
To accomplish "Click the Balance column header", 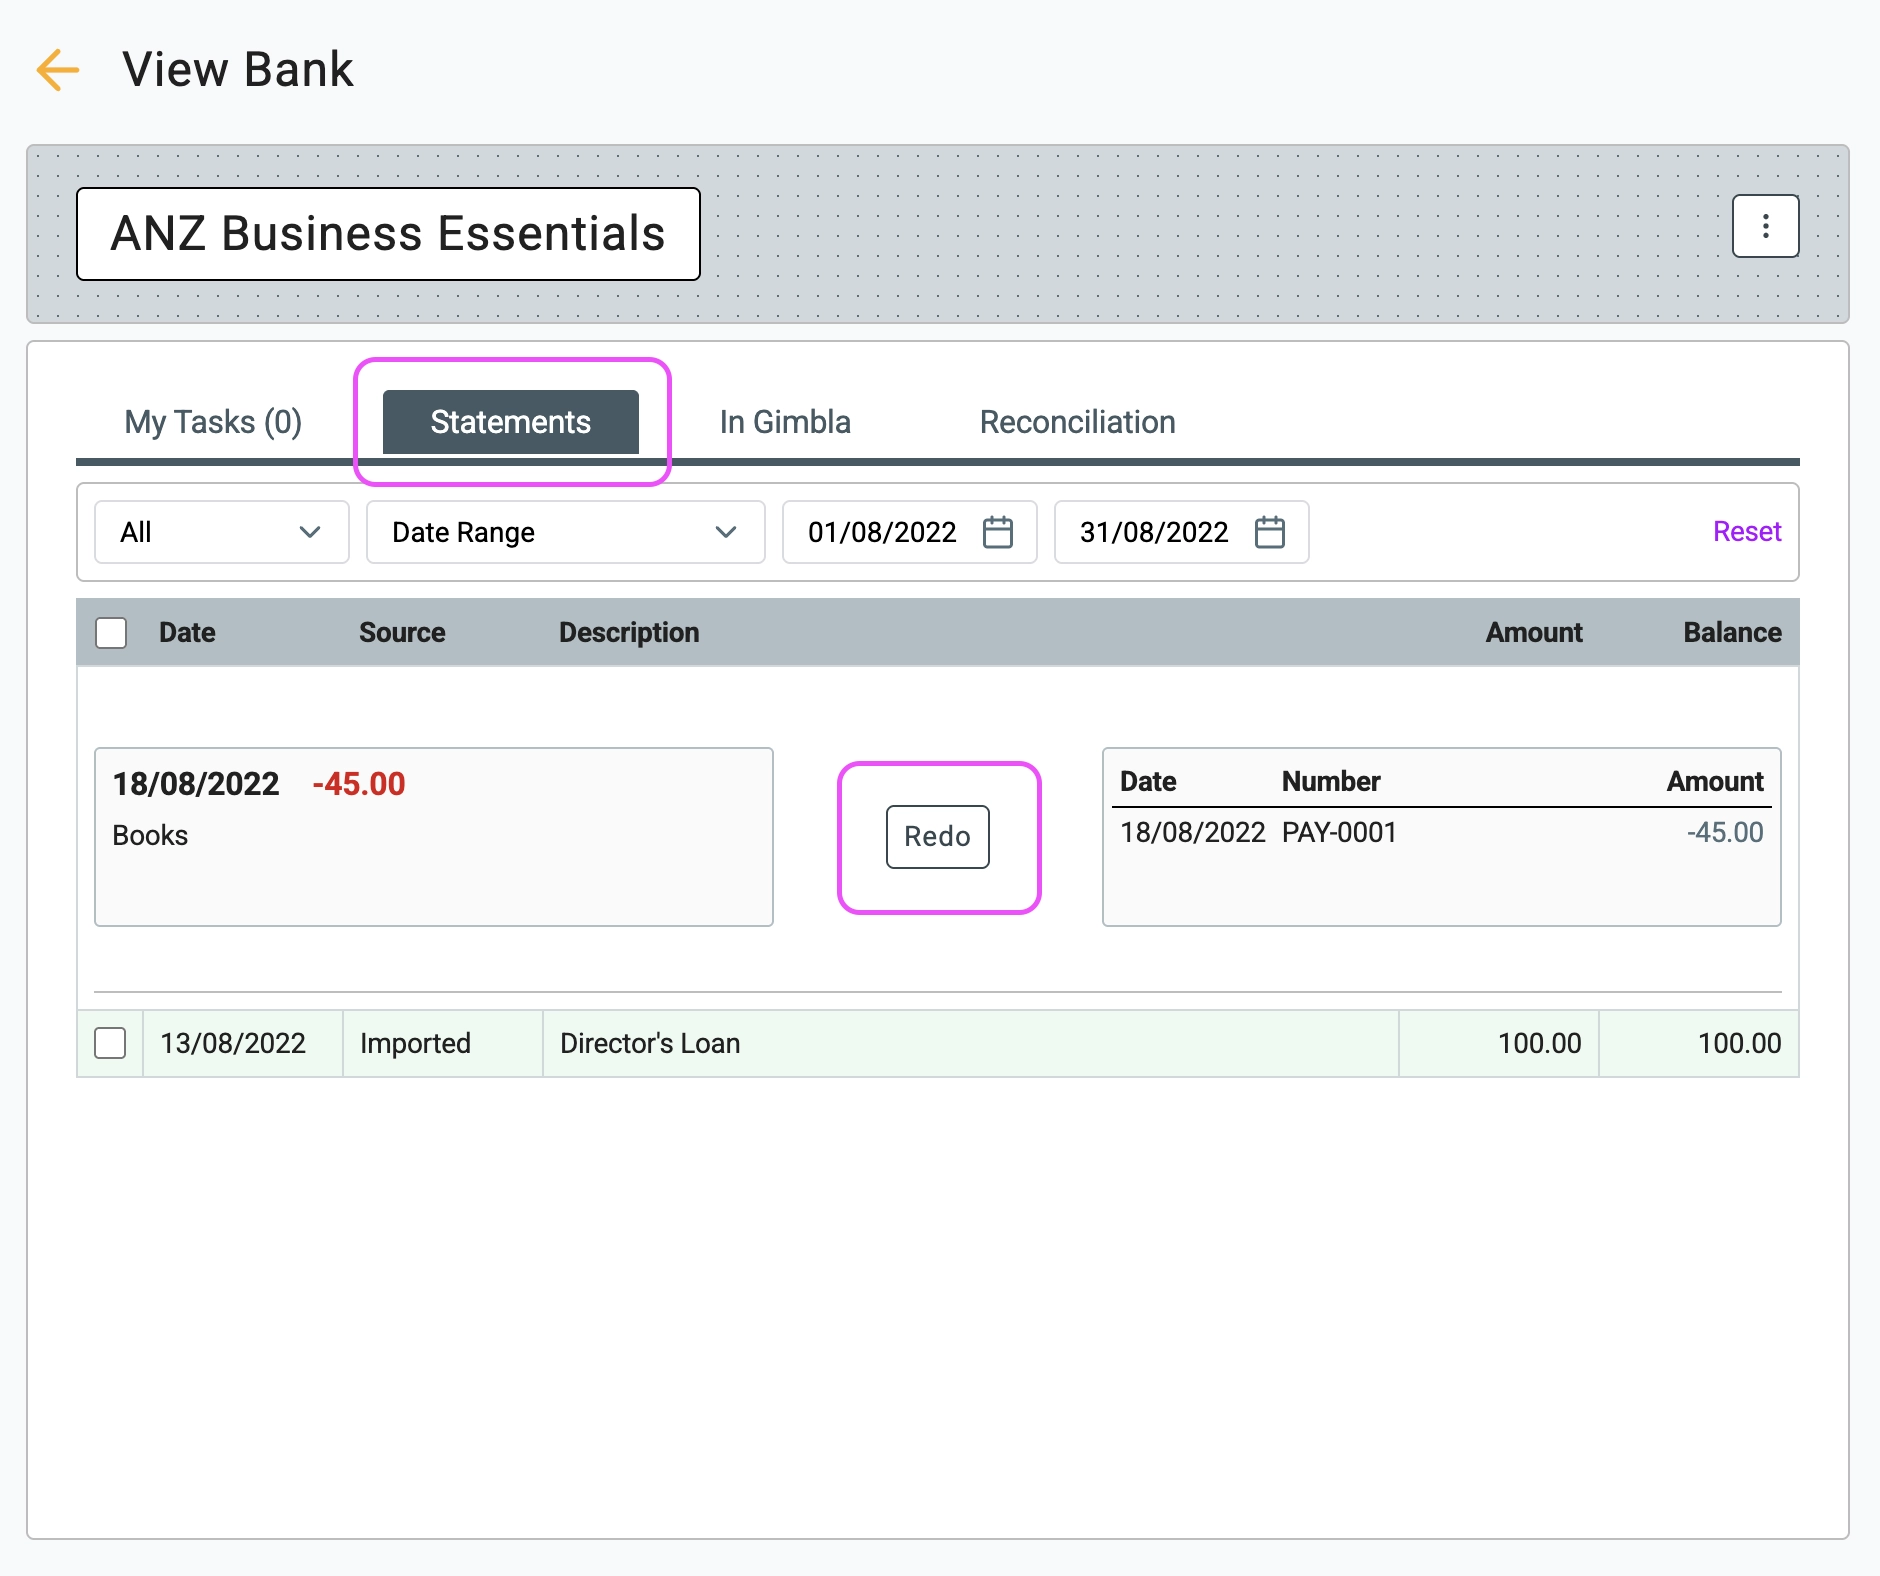I will (x=1732, y=633).
